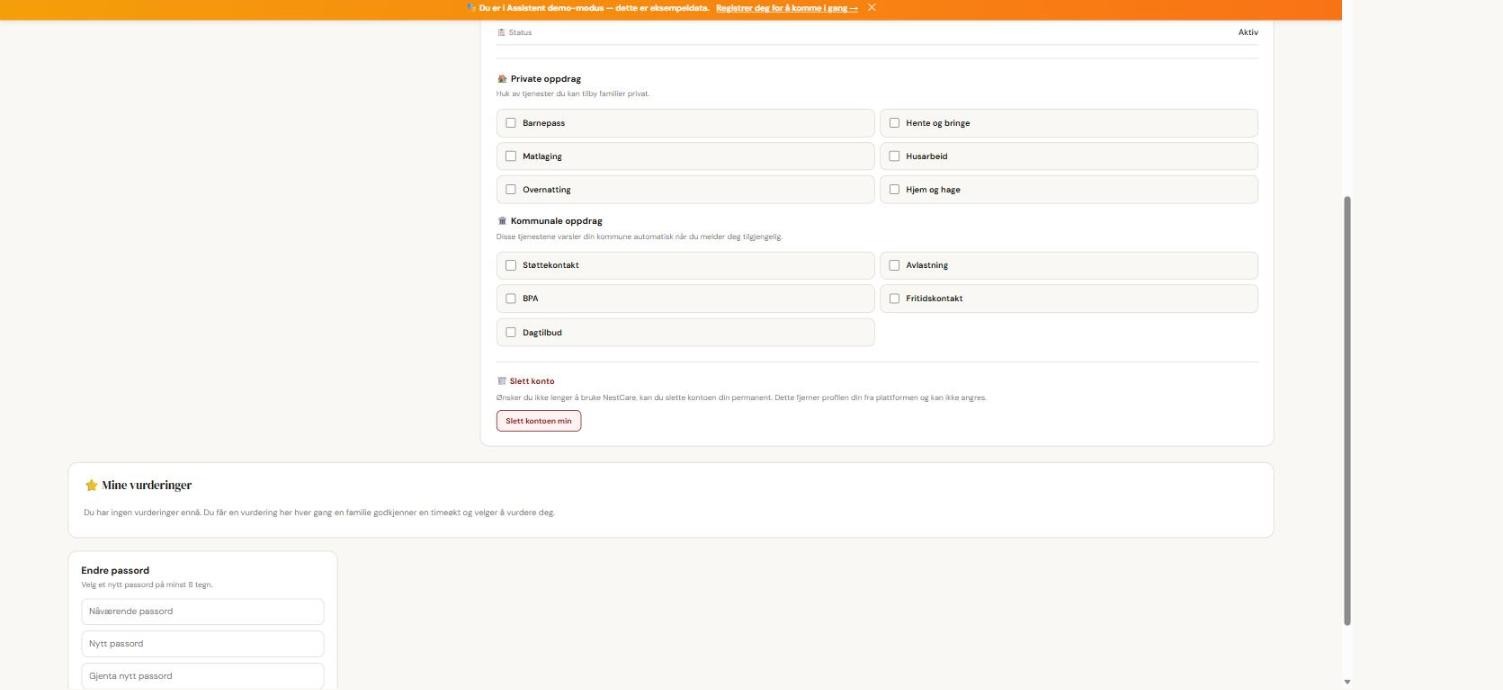Select the Husarbeid checkbox
The image size is (1503, 690).
point(895,156)
